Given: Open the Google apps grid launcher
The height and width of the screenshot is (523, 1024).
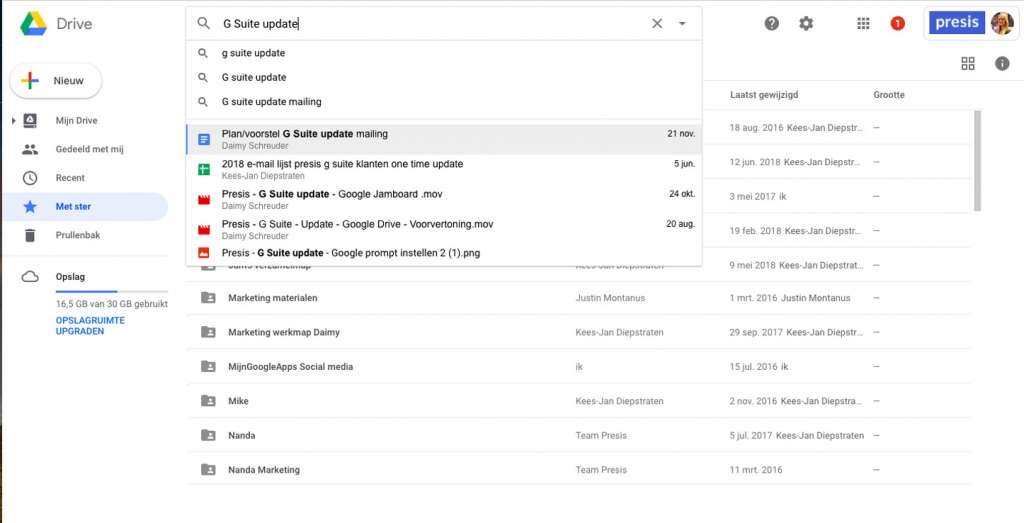Looking at the screenshot, I should pos(863,24).
